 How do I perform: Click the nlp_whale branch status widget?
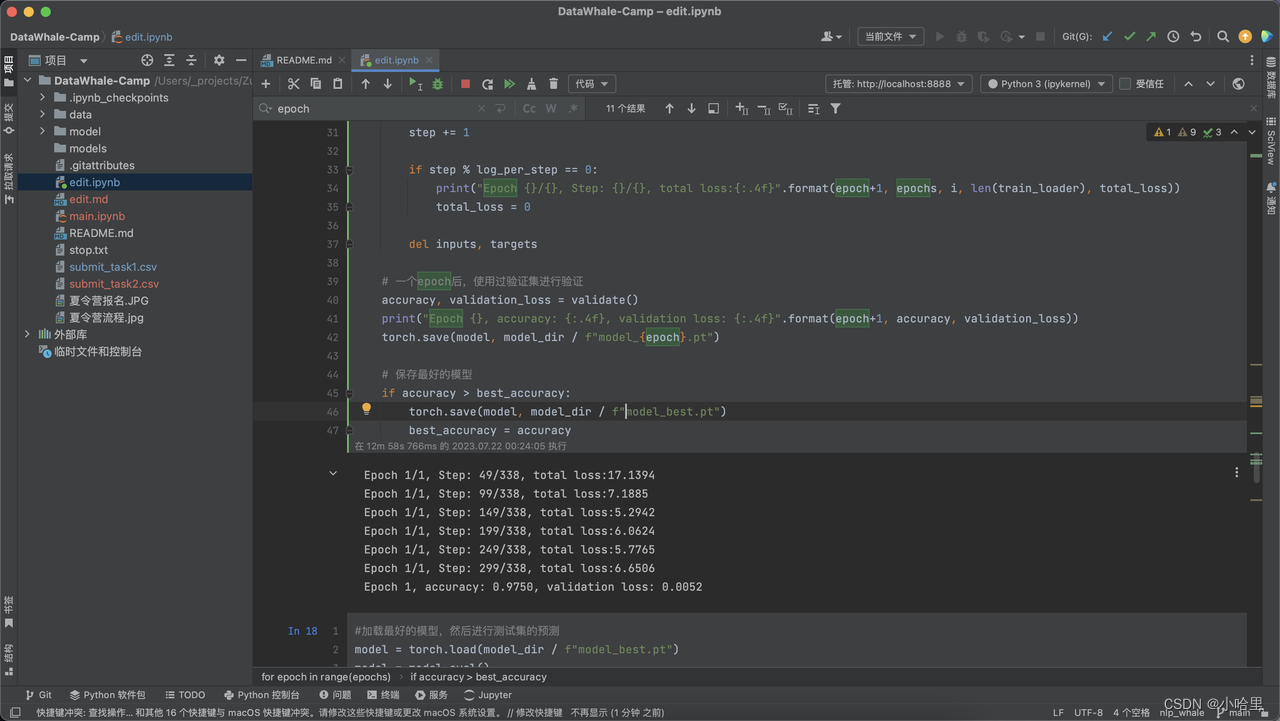click(x=1182, y=713)
